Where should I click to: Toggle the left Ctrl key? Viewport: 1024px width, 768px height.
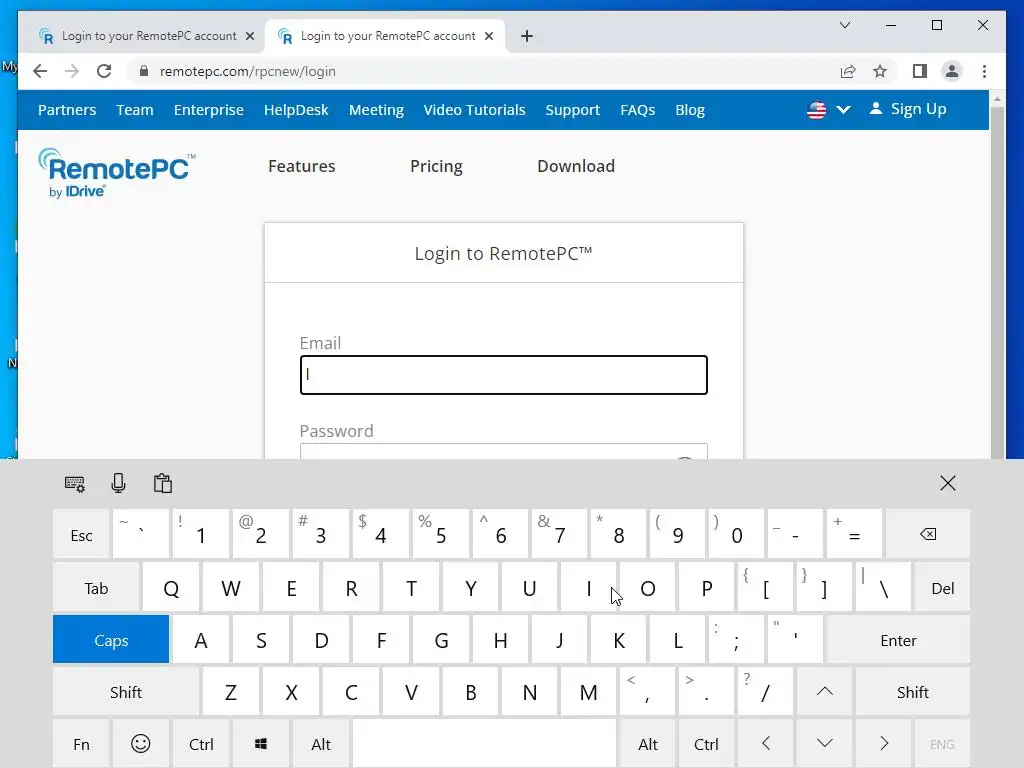[x=201, y=744]
